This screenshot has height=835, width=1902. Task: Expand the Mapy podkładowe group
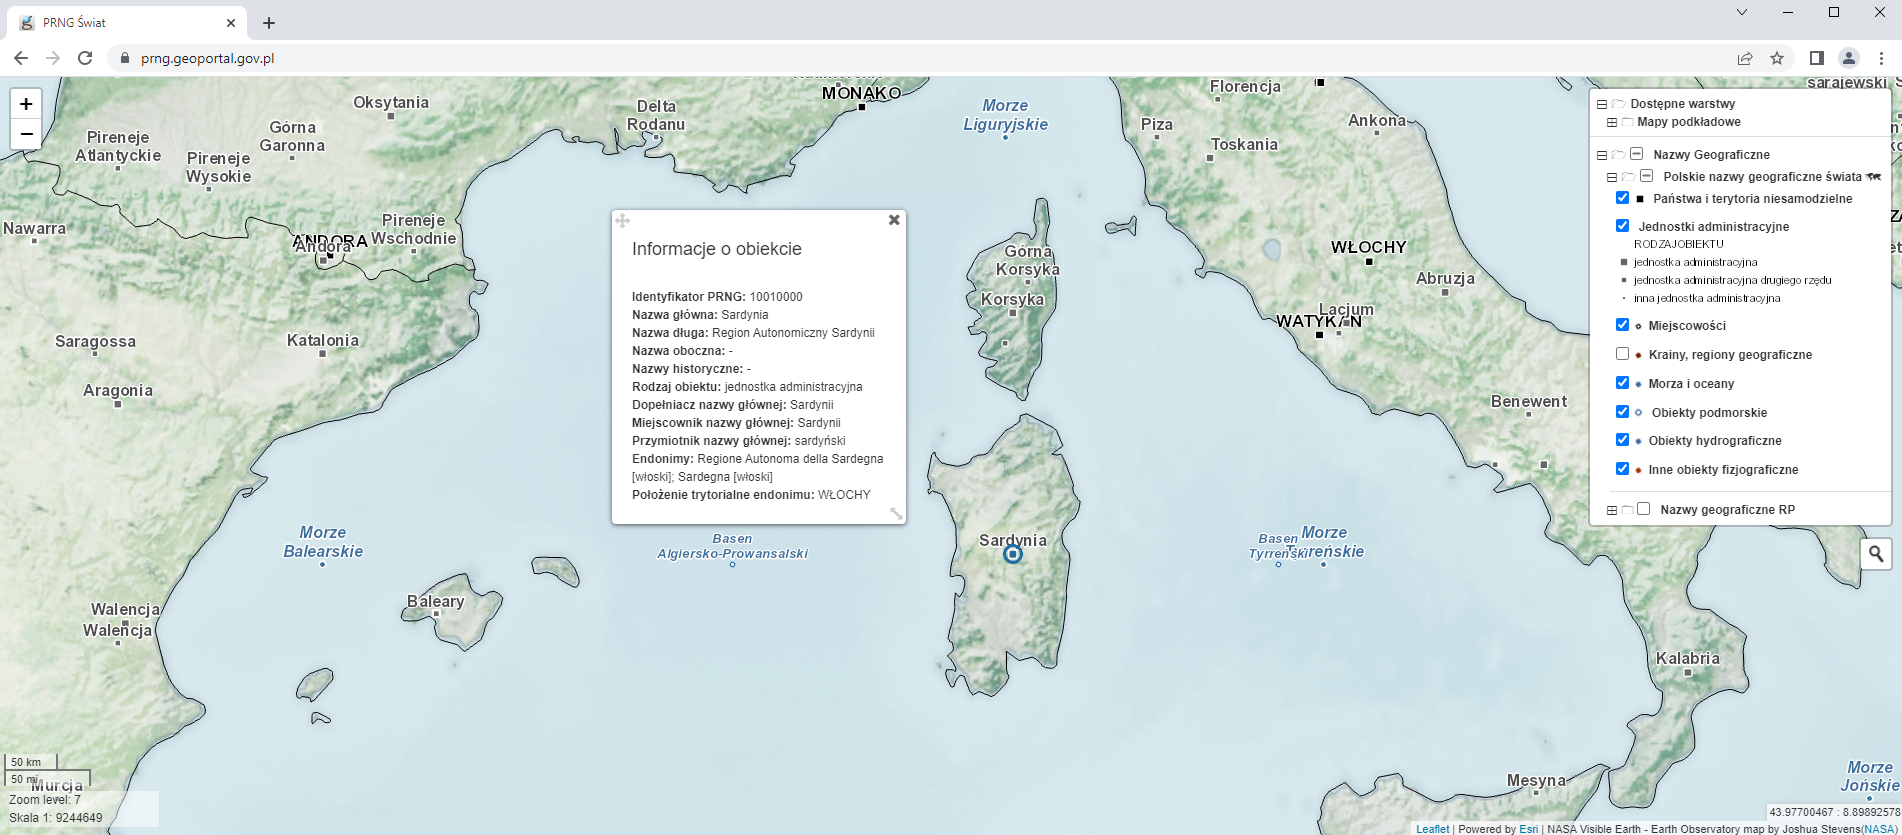[1611, 122]
